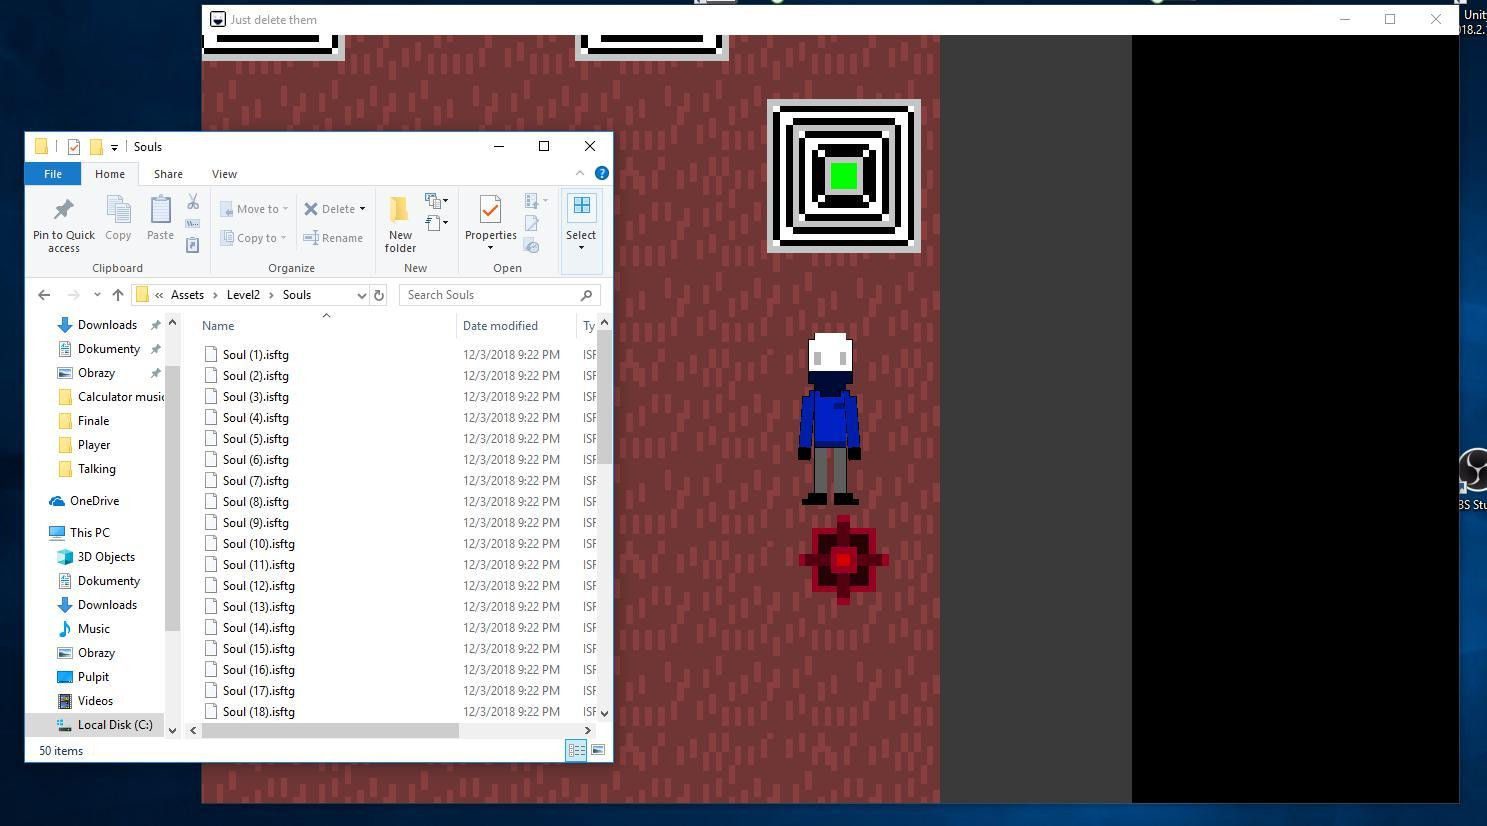Click the Properties icon in quick access toolbar
The height and width of the screenshot is (826, 1487).
pyautogui.click(x=74, y=147)
